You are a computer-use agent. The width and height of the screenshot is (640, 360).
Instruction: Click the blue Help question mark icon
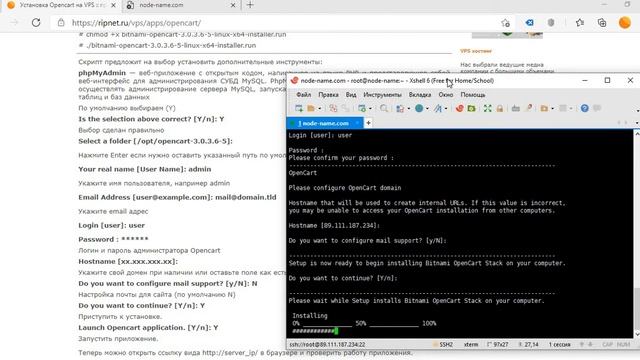click(x=584, y=108)
